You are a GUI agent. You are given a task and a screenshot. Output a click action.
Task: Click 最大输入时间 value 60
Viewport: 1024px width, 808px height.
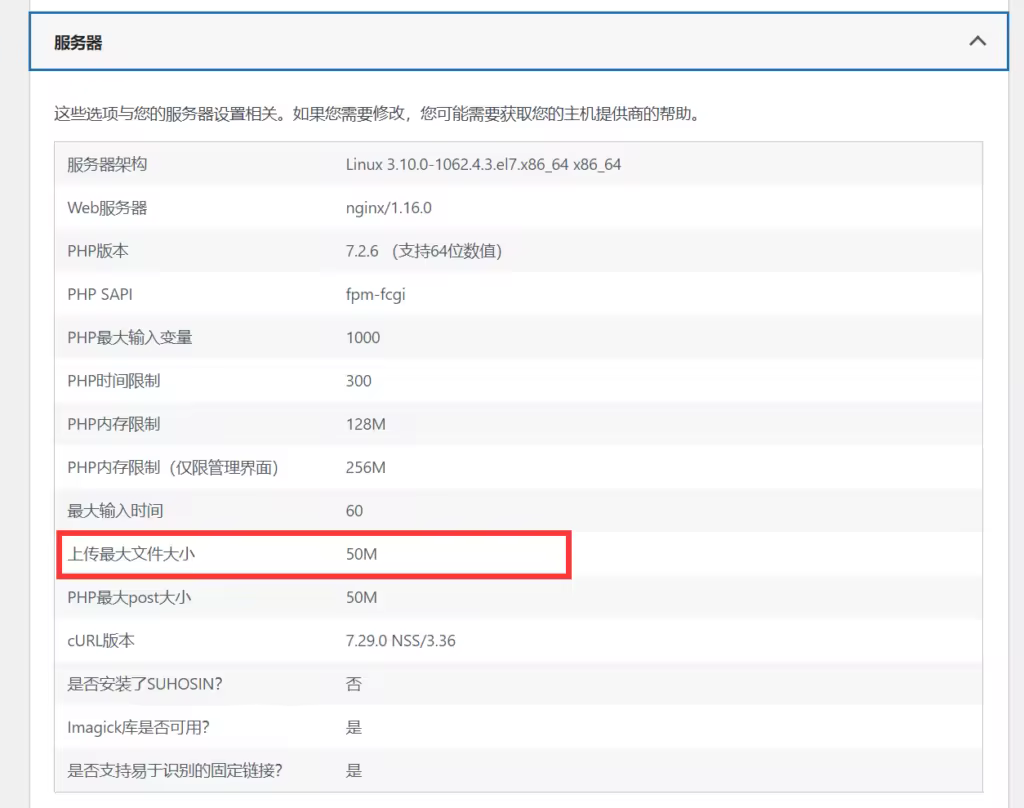click(355, 511)
